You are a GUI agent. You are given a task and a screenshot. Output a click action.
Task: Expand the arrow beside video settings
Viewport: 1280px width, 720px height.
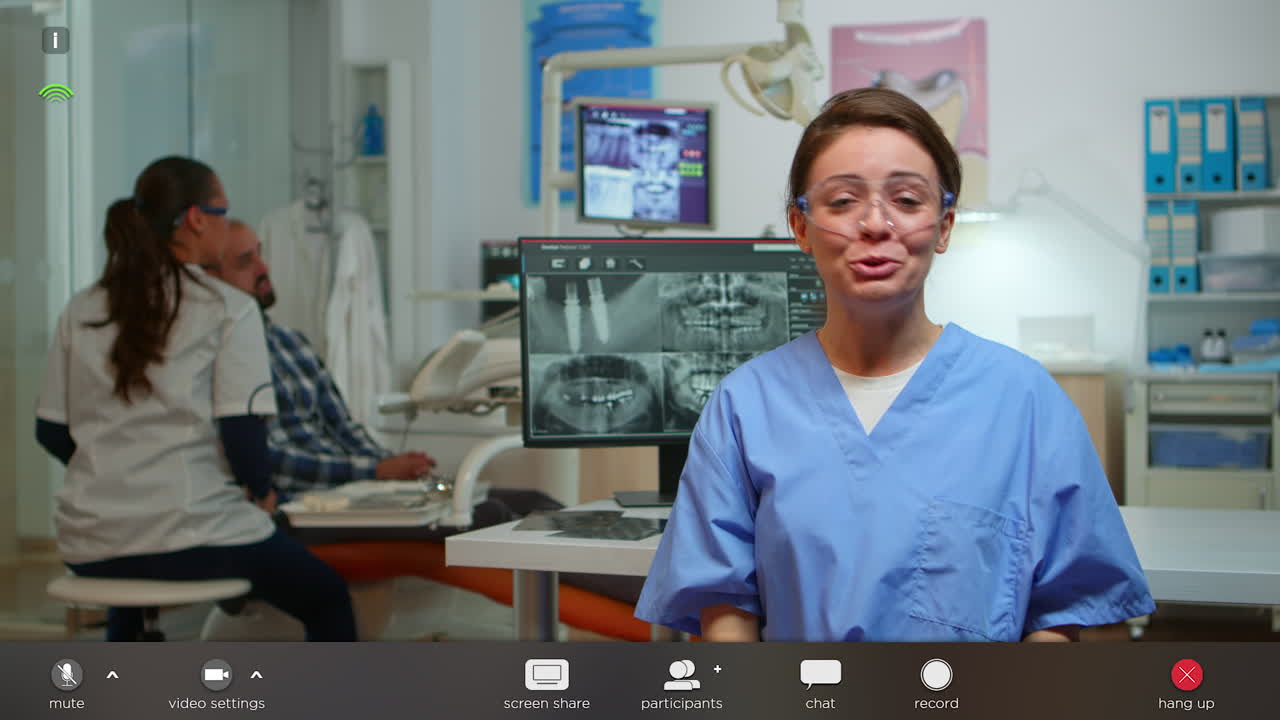tap(256, 675)
